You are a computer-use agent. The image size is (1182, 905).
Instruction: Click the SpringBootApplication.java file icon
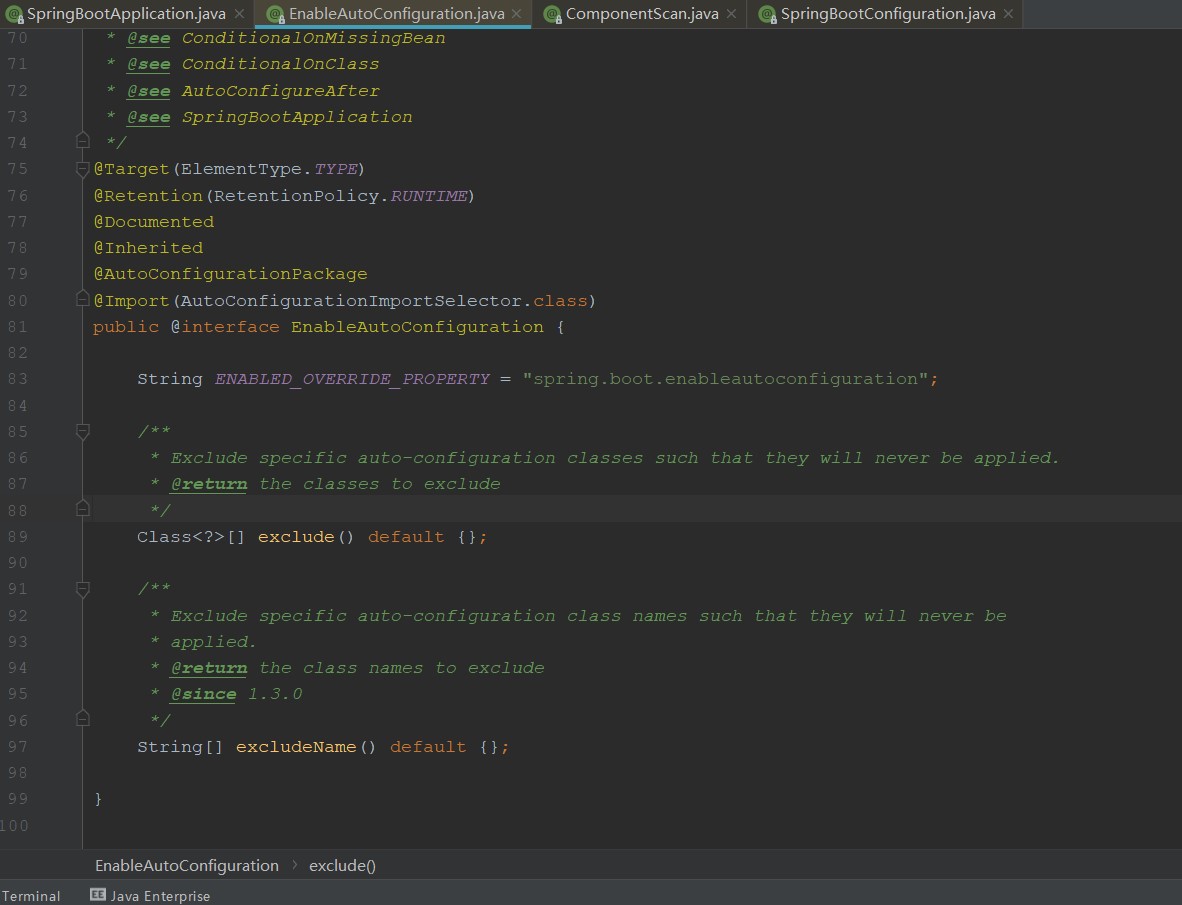click(x=14, y=14)
